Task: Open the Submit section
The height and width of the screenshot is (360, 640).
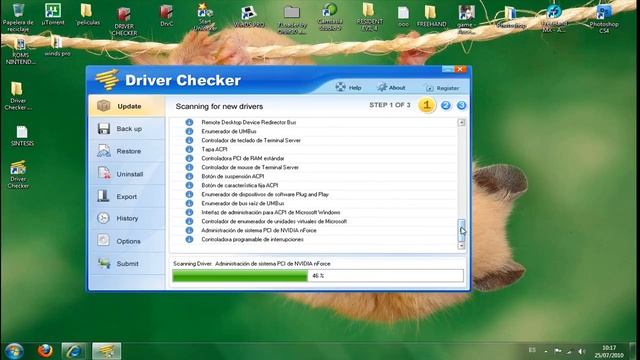Action: [x=127, y=264]
